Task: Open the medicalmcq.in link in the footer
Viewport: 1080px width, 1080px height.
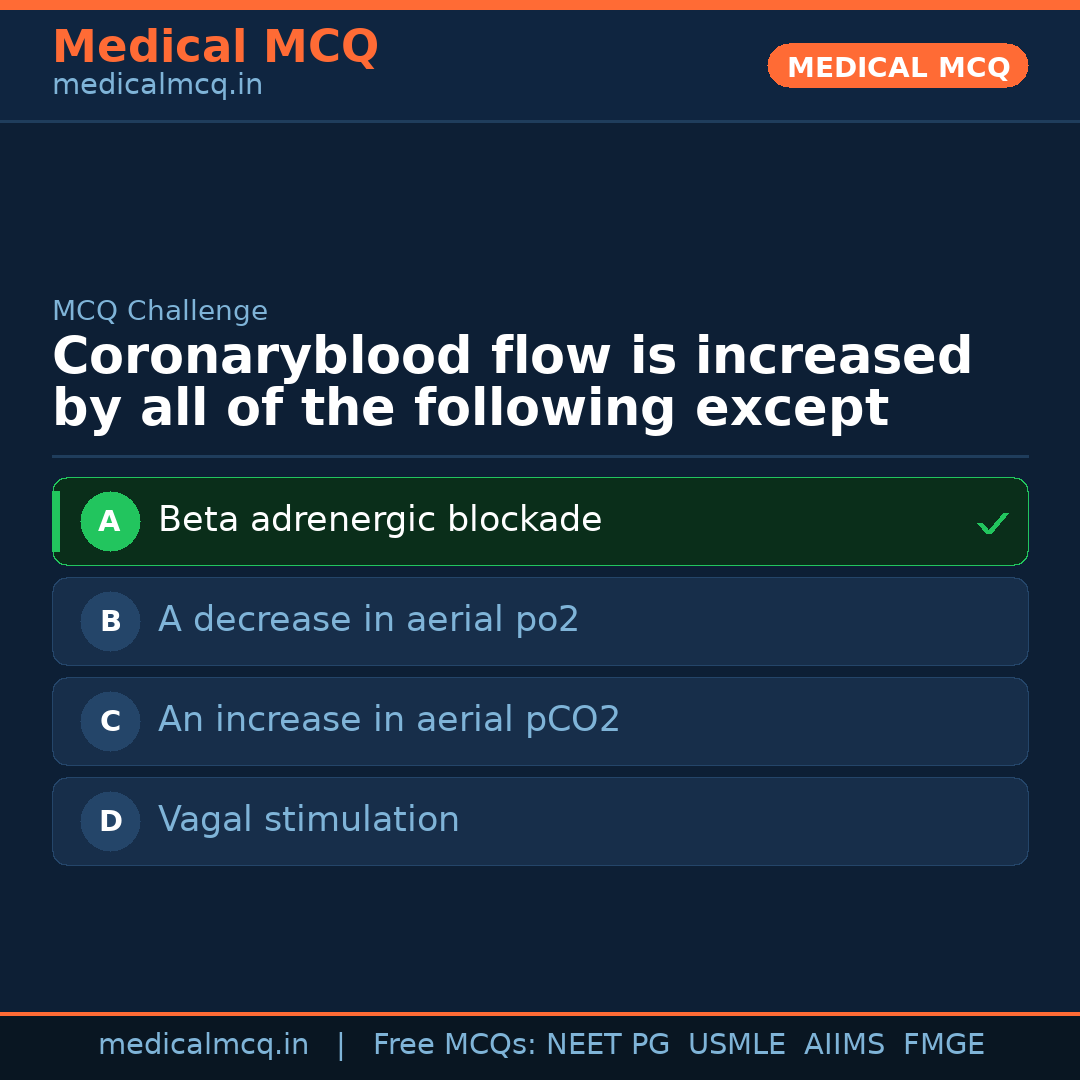Action: 203,1045
